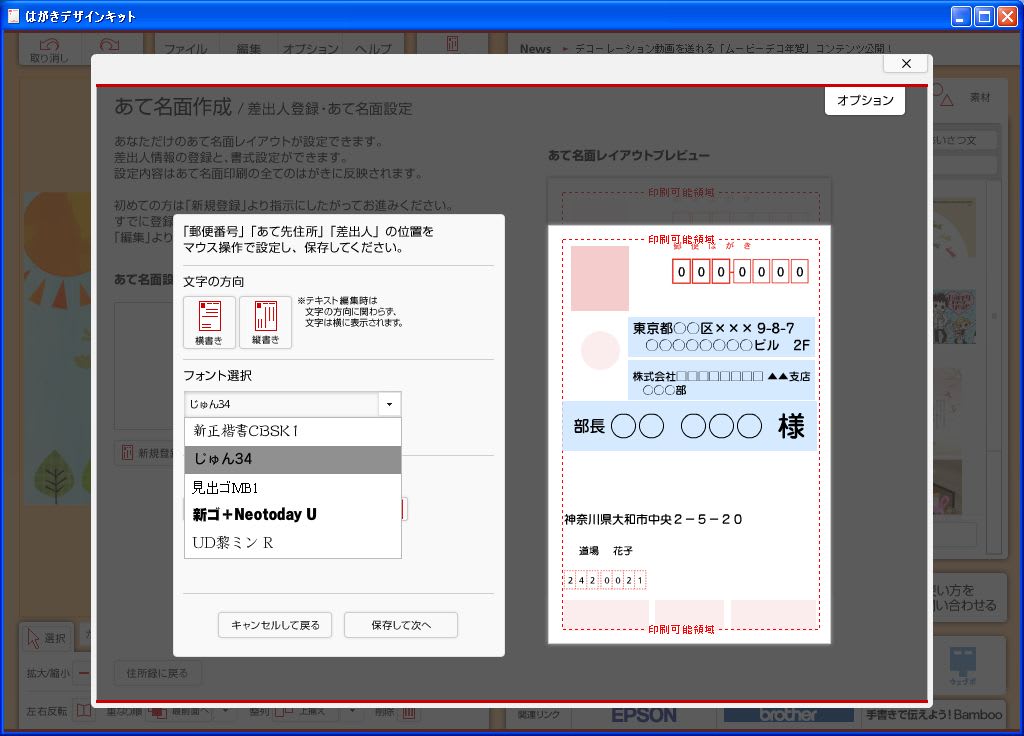
Task: Choose font じゅん34 in dropdown list
Action: (x=293, y=459)
